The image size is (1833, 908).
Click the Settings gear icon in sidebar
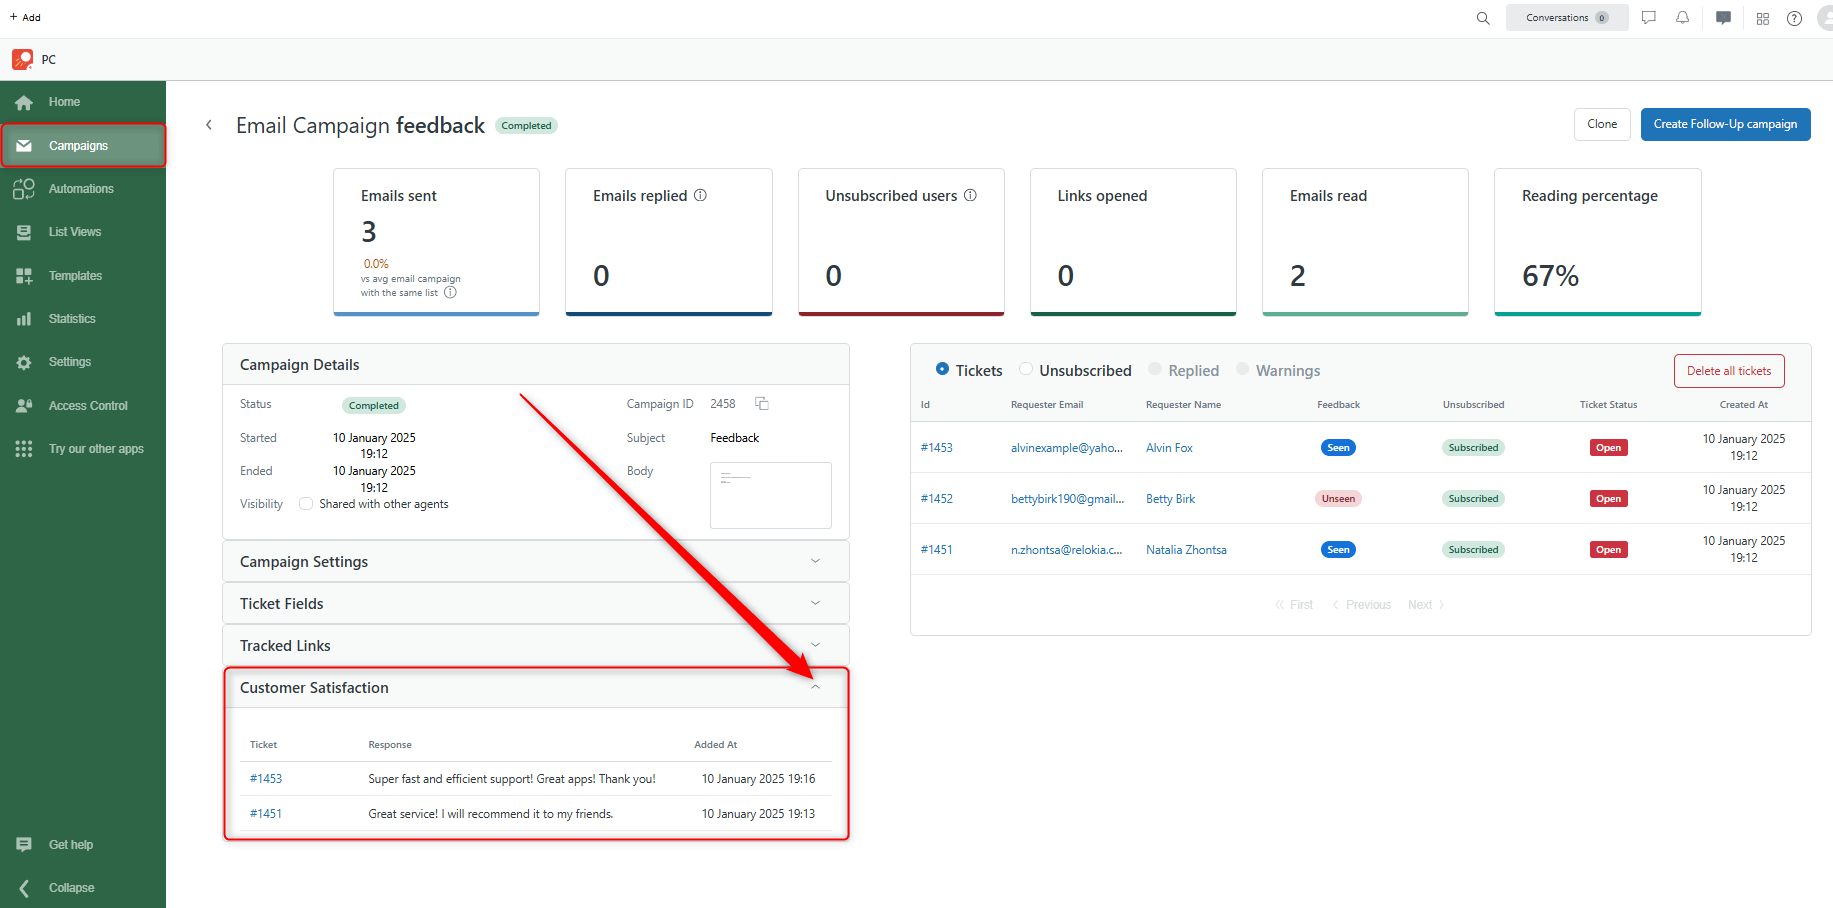(24, 362)
